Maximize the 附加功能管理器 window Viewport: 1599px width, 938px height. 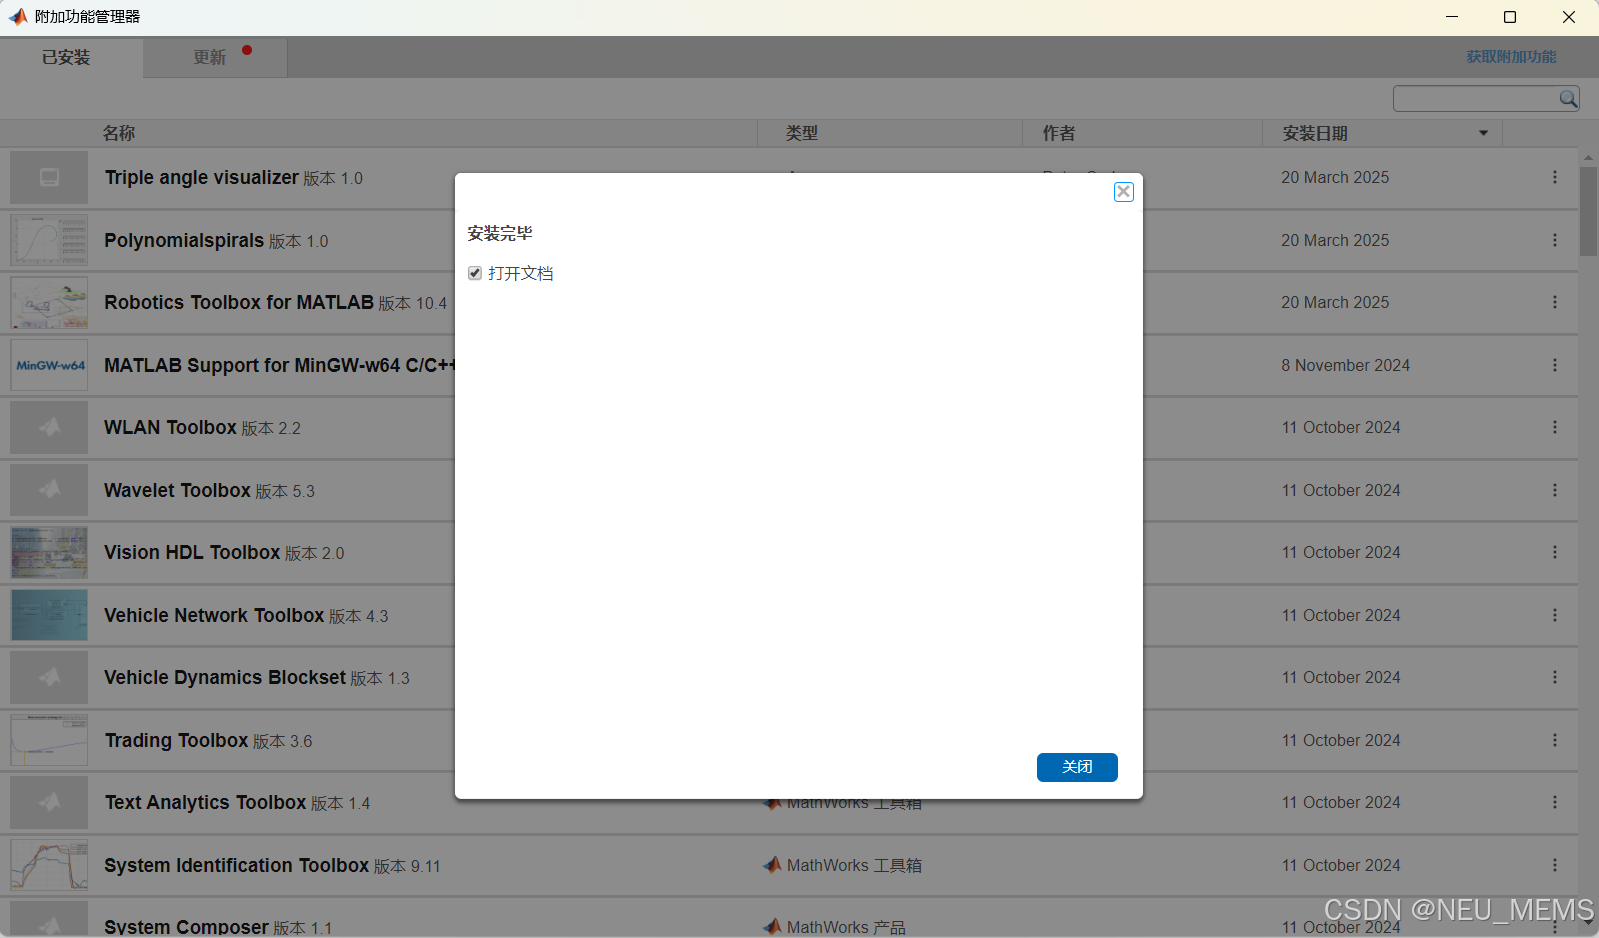(1510, 17)
